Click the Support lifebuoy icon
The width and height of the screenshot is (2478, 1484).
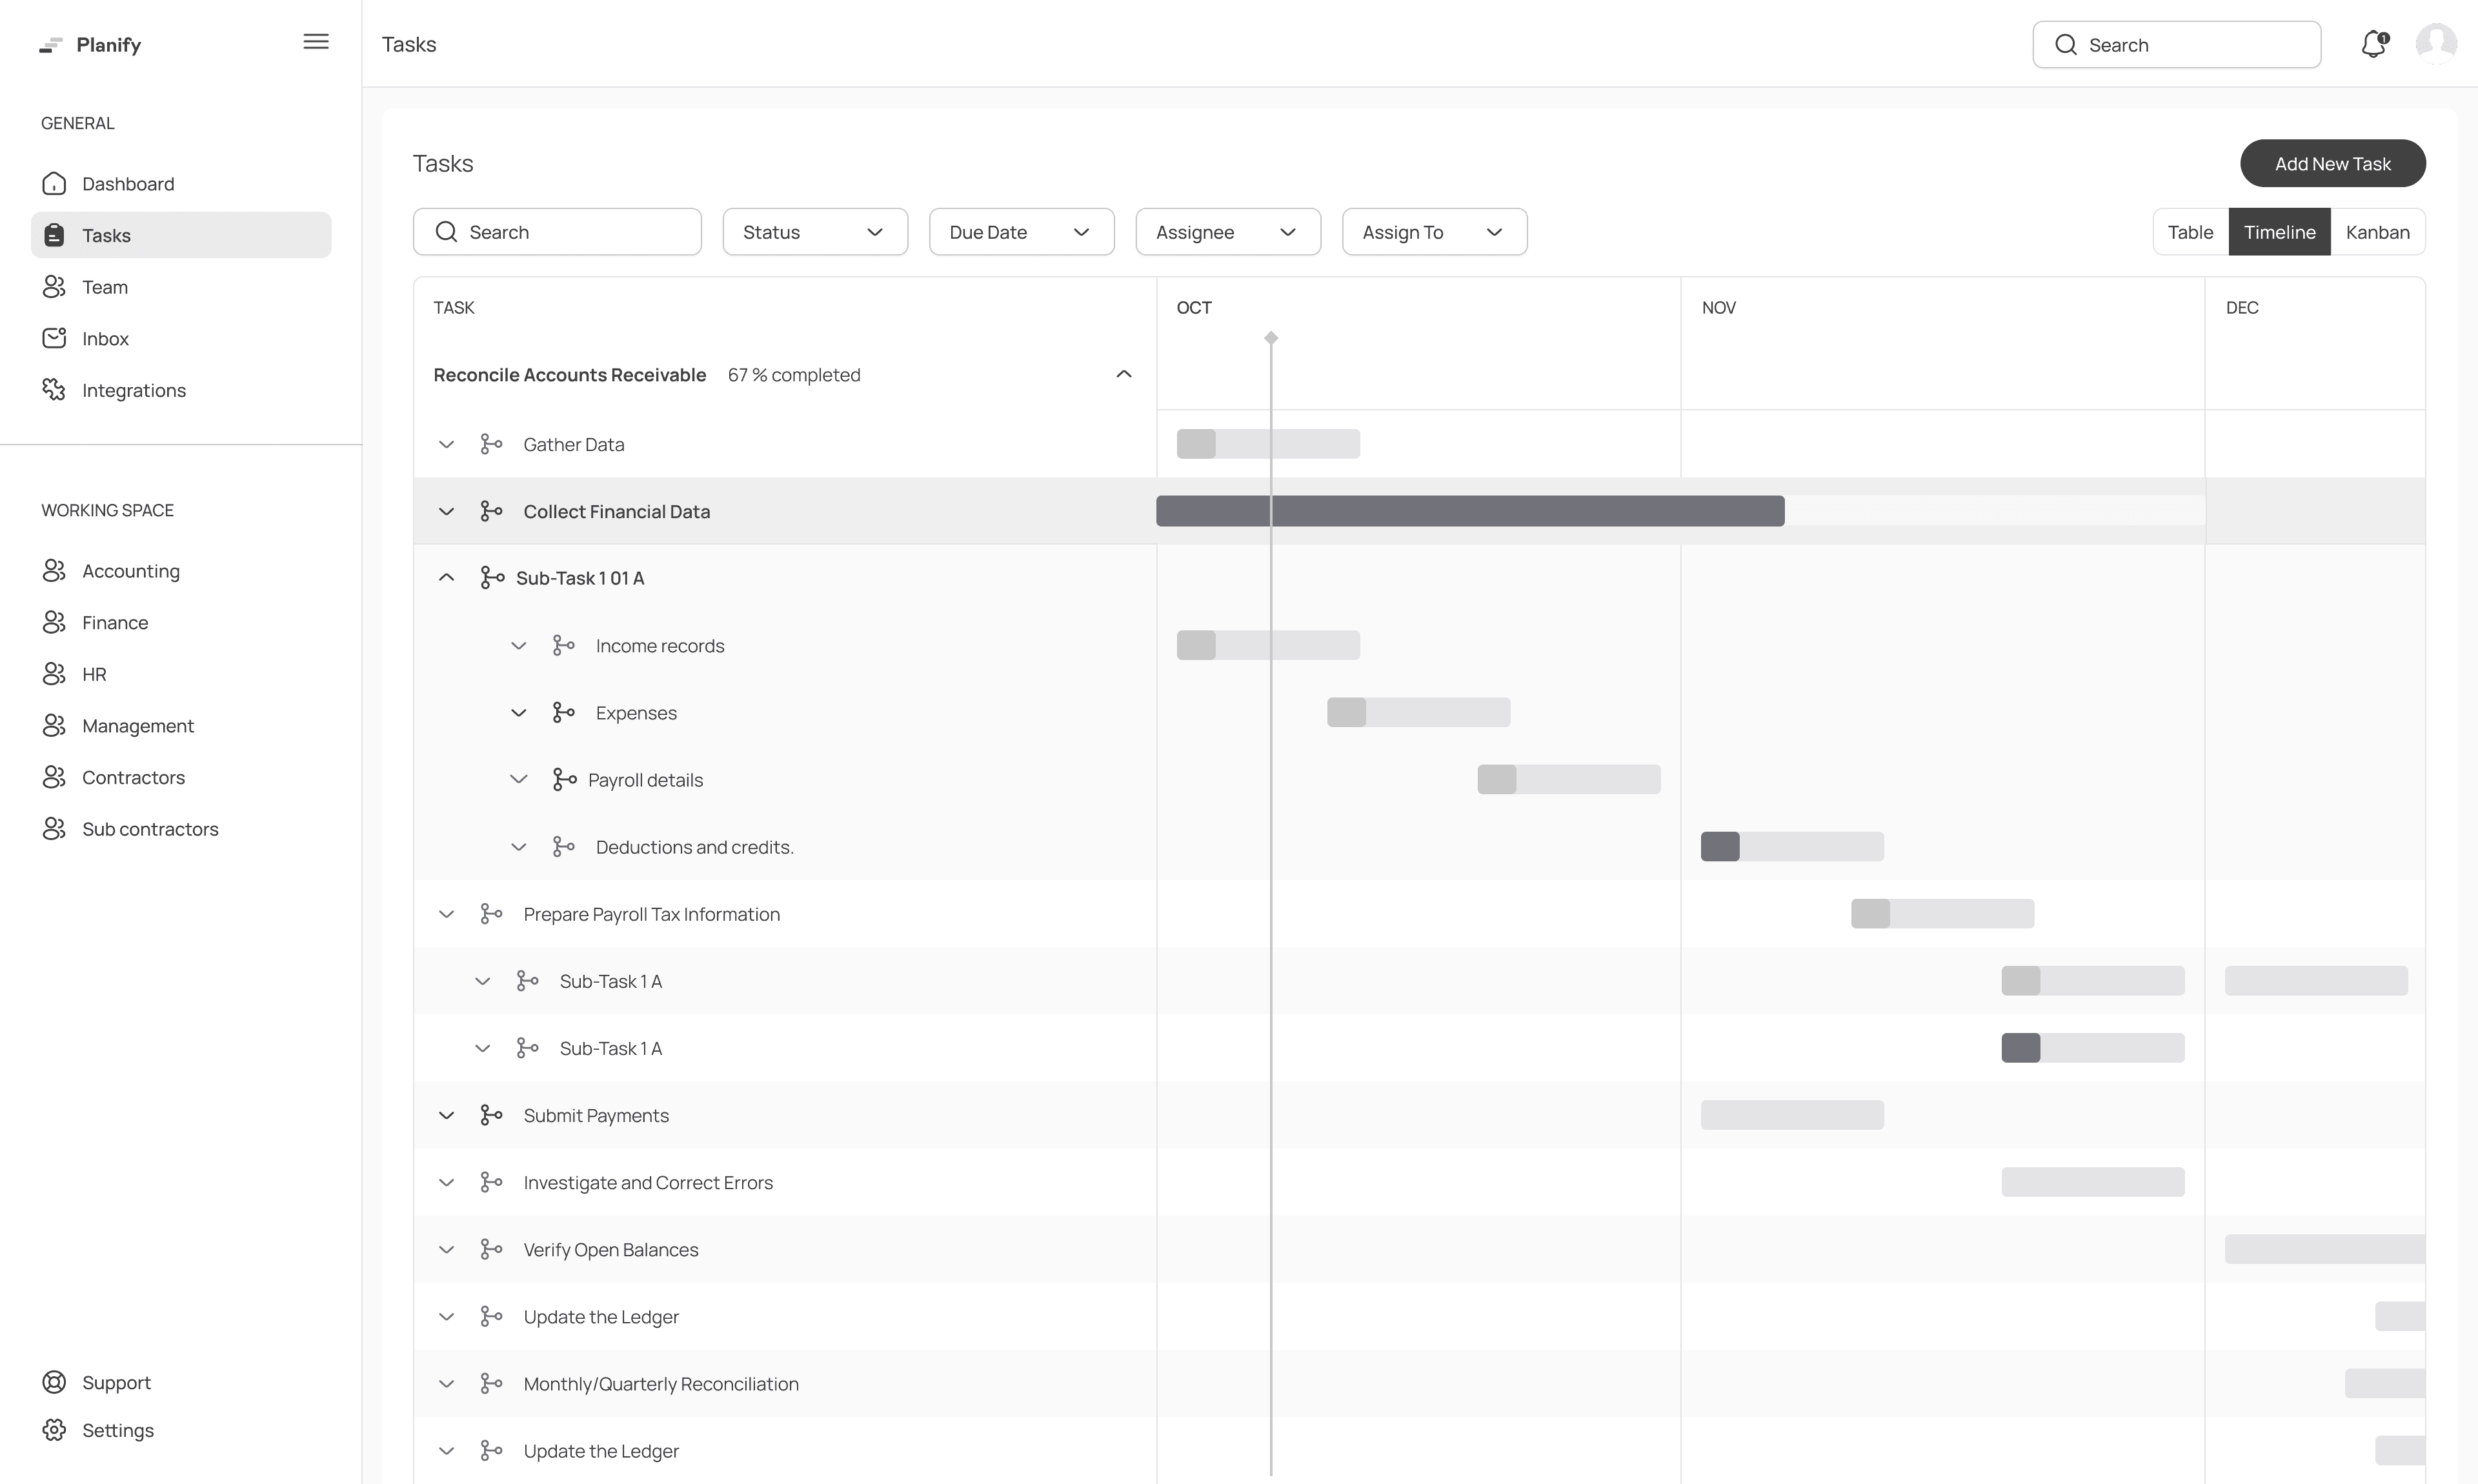(54, 1382)
